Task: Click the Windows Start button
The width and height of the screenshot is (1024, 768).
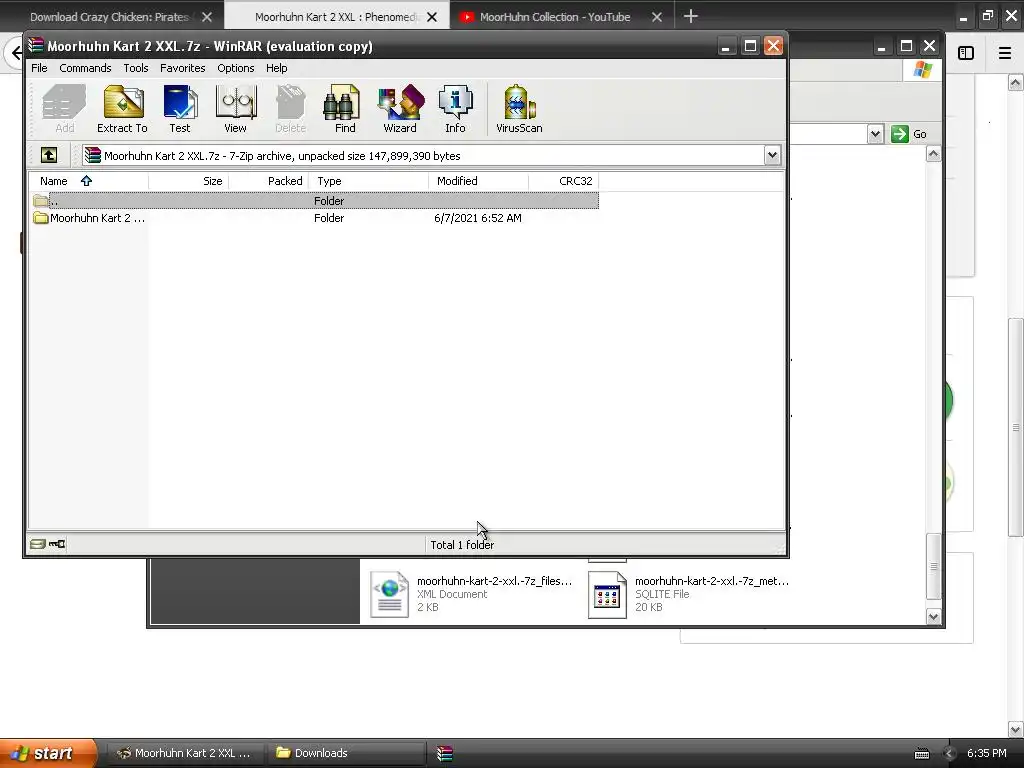Action: tap(48, 753)
